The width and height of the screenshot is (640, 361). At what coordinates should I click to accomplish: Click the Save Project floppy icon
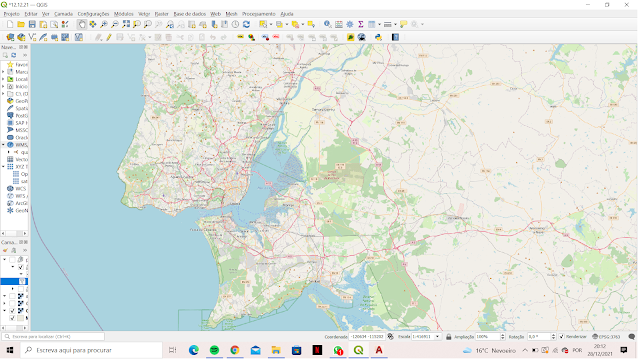(x=32, y=25)
